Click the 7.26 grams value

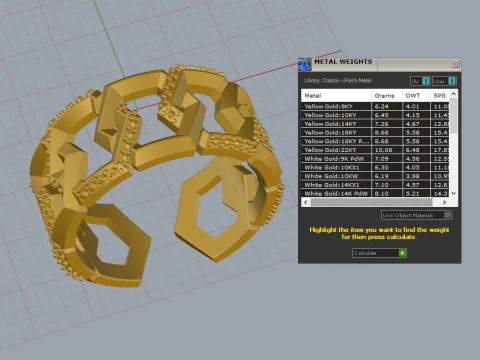coord(382,124)
